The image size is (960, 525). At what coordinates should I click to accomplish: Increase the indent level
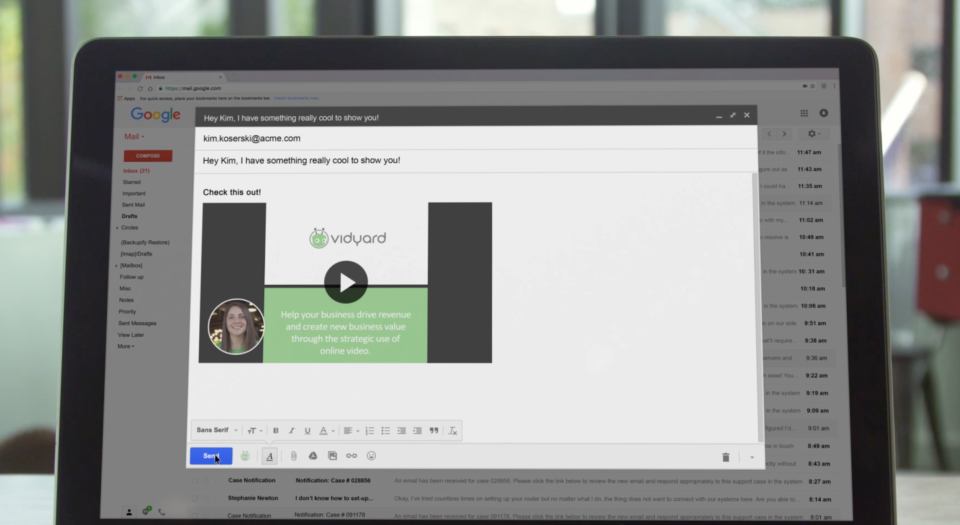pyautogui.click(x=418, y=431)
